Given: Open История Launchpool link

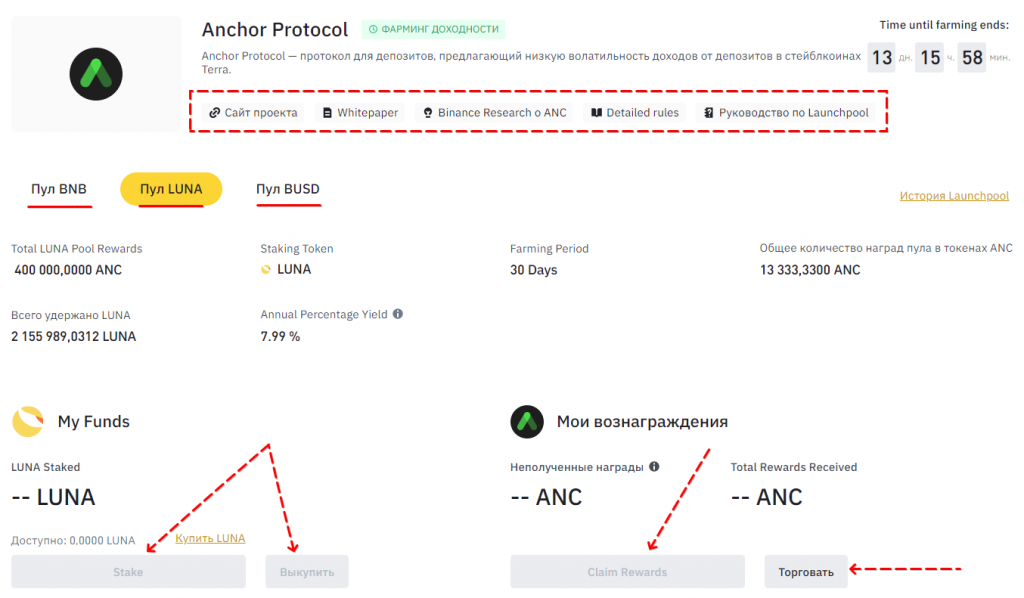Looking at the screenshot, I should tap(954, 196).
